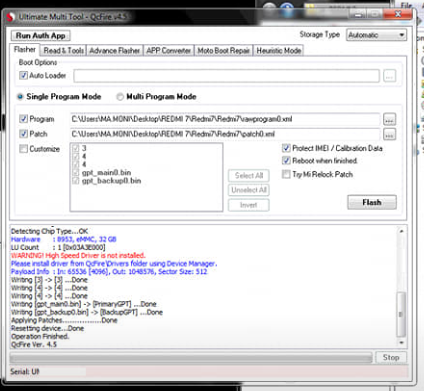Enable Try Mi Relock Patch
This screenshot has height=391, width=424.
coord(286,174)
